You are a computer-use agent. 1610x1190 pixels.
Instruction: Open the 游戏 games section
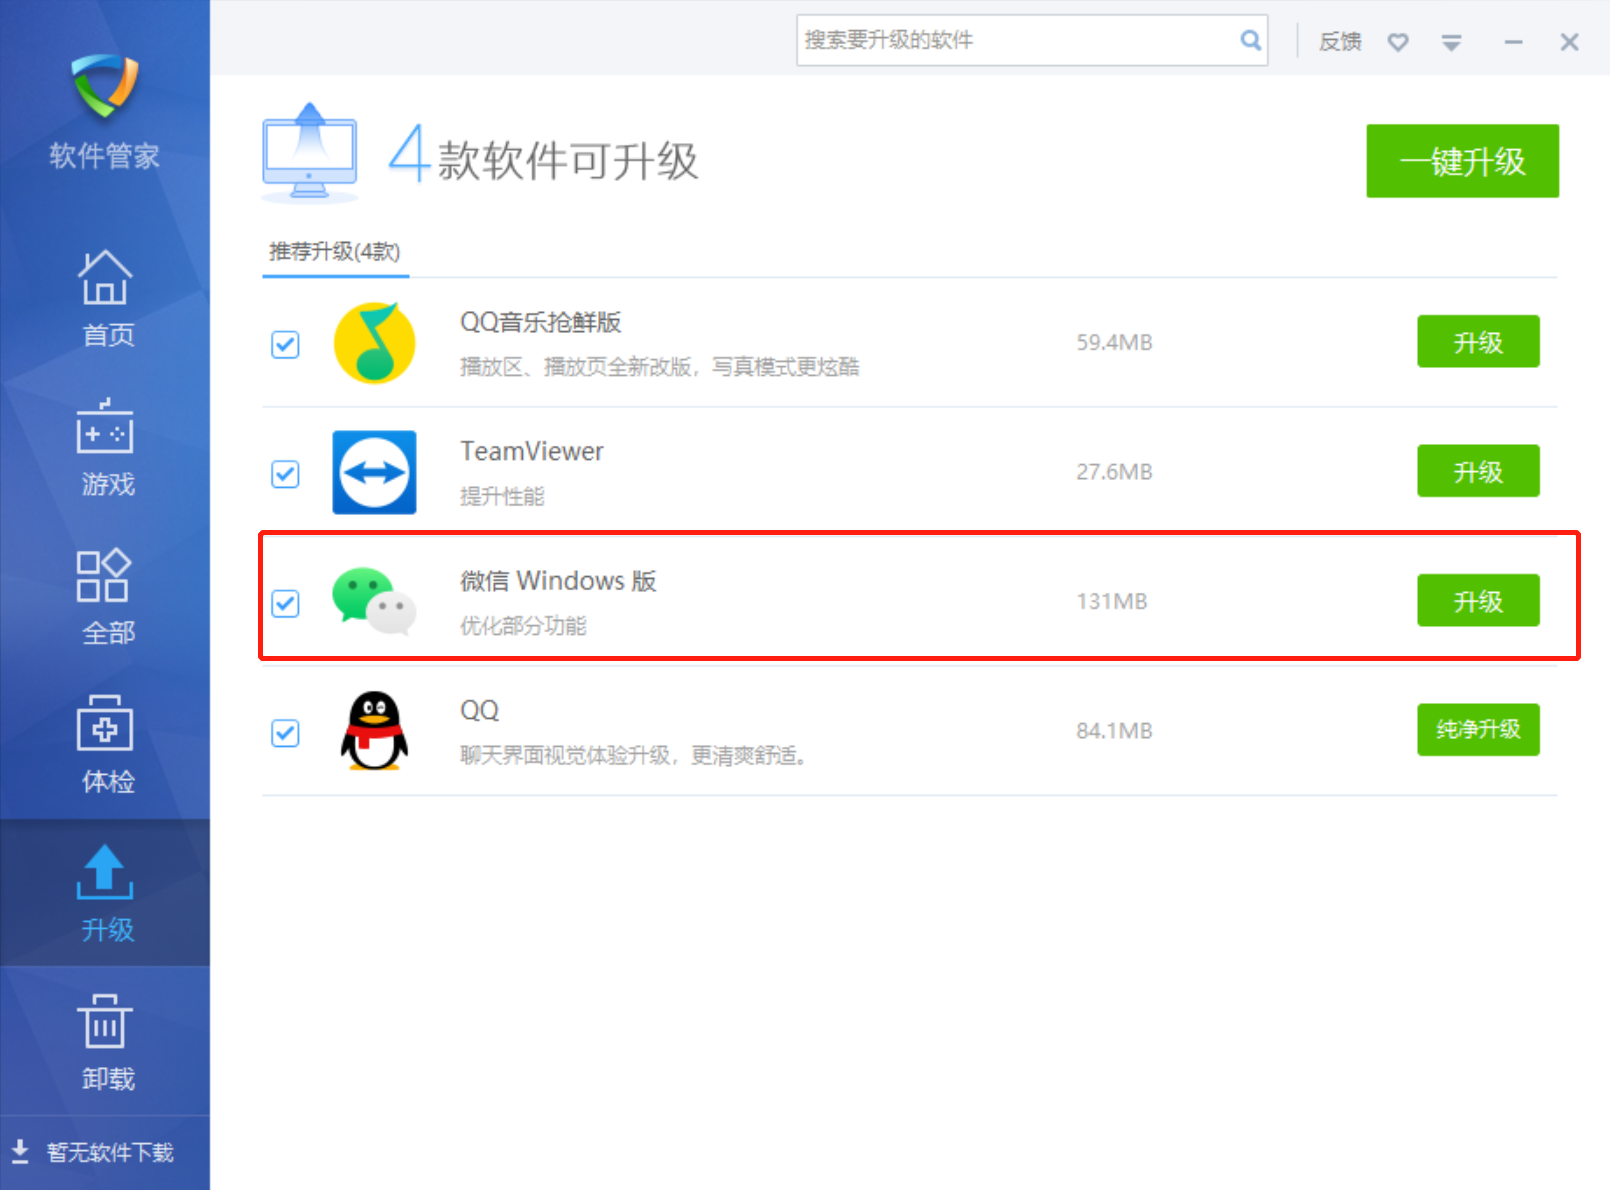click(105, 447)
